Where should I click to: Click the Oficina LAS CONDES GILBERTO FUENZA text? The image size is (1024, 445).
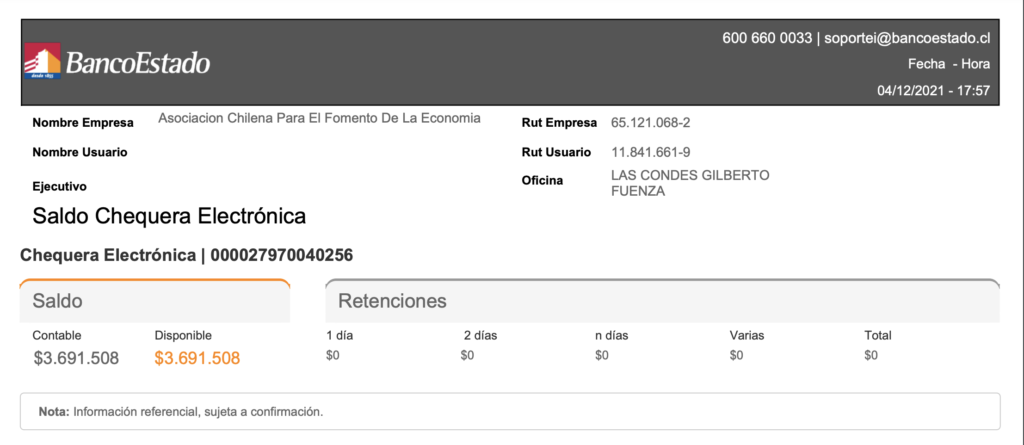click(x=690, y=184)
